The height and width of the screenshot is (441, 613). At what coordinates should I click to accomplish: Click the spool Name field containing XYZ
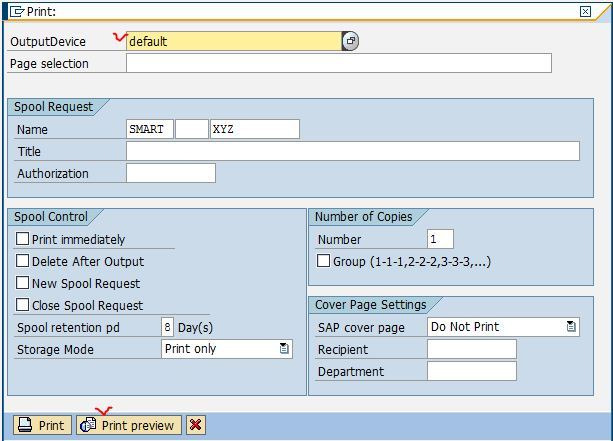255,129
